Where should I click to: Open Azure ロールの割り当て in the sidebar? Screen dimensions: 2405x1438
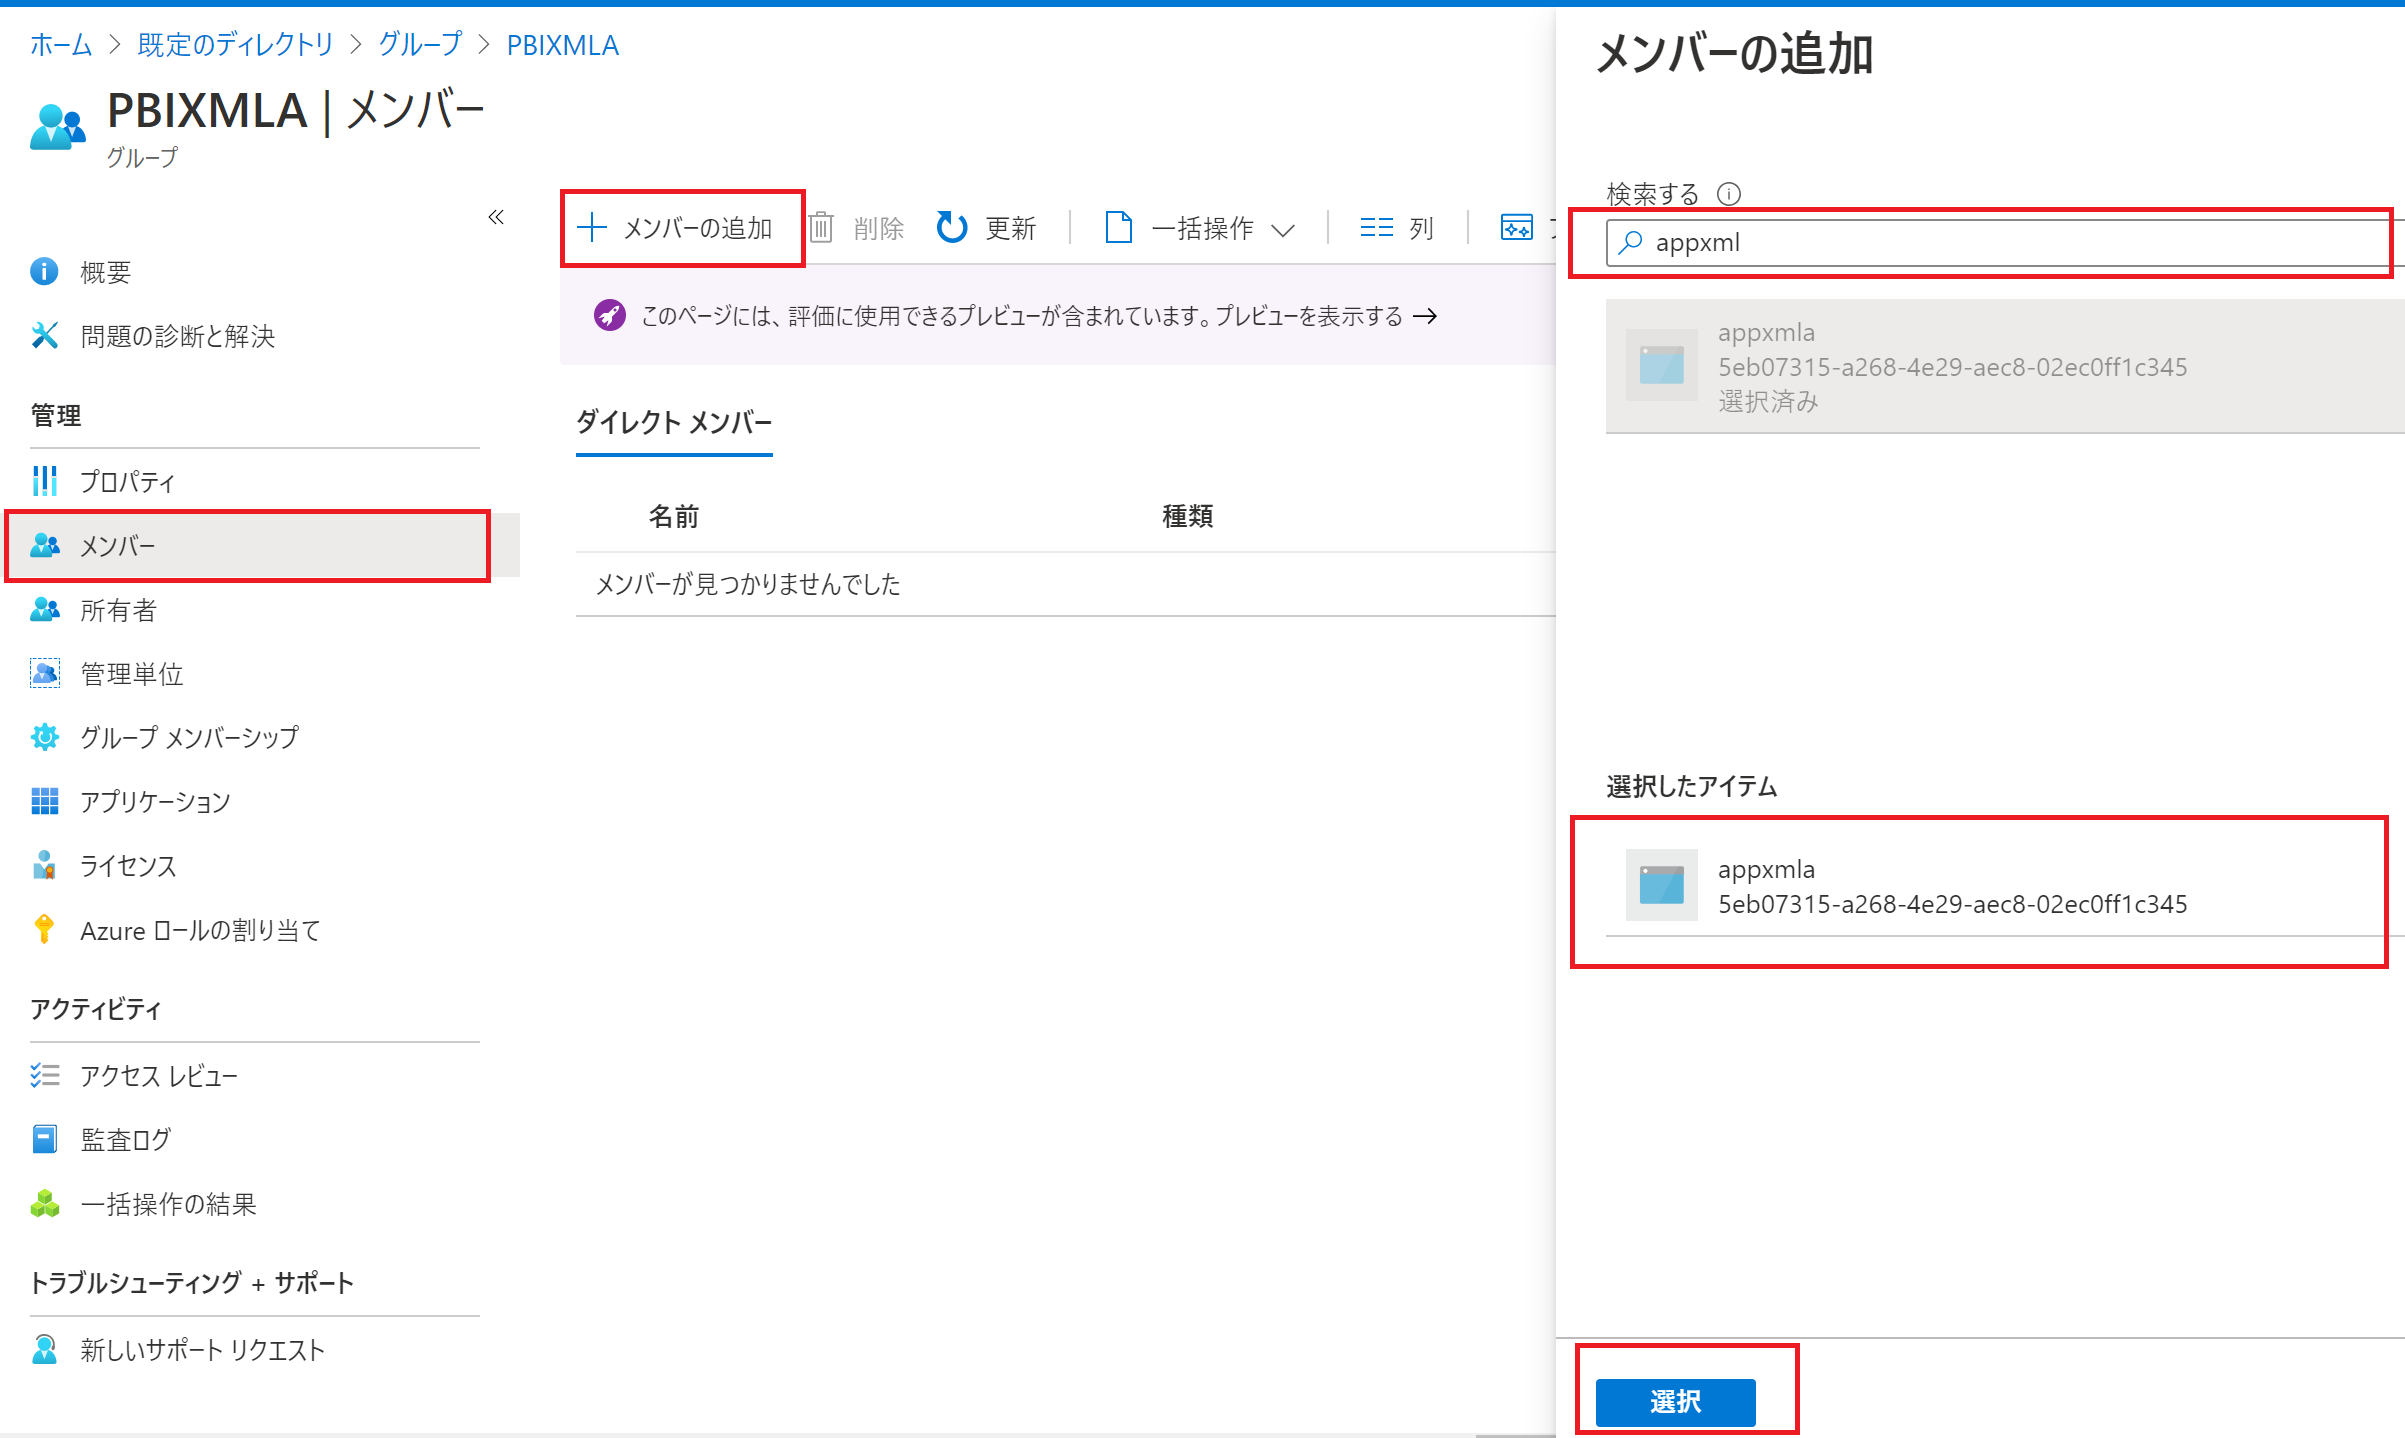200,931
